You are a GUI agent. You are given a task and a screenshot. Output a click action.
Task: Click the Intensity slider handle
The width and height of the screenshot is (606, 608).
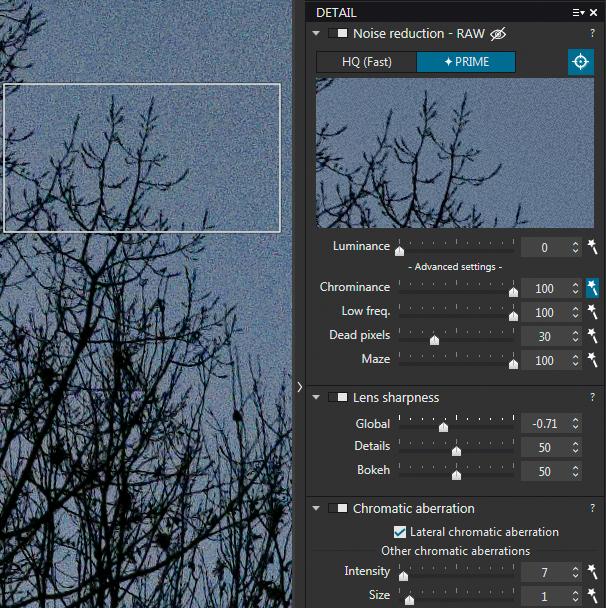click(x=403, y=576)
